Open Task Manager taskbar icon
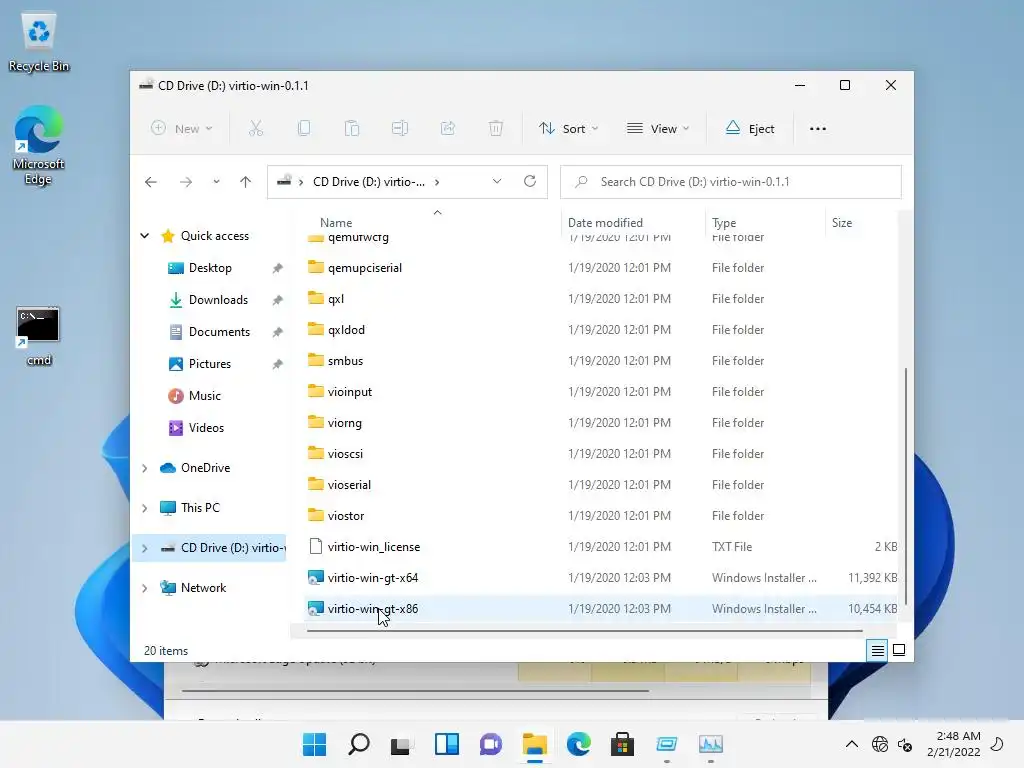This screenshot has width=1024, height=768. pyautogui.click(x=711, y=744)
